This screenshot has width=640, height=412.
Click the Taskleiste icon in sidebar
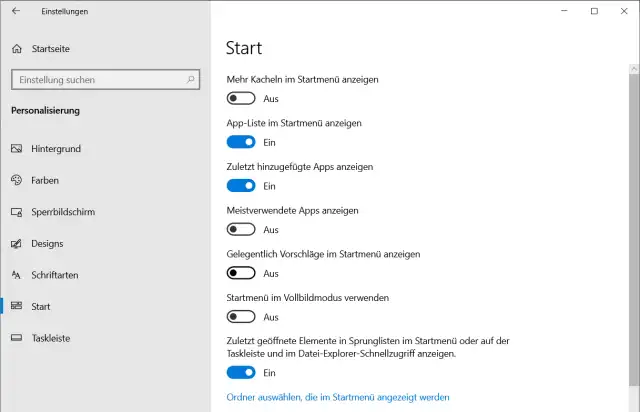16,338
